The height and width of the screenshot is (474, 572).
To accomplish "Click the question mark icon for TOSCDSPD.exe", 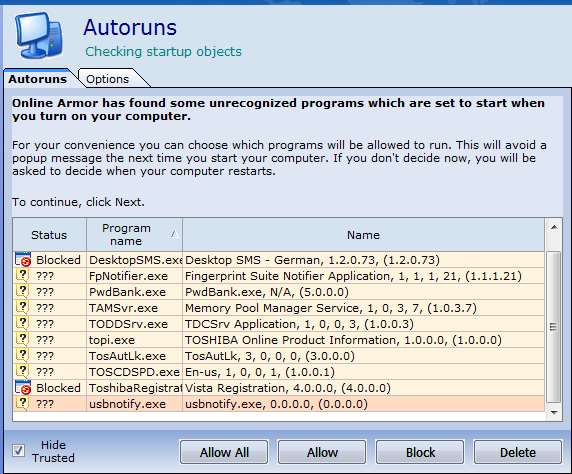I will (x=22, y=372).
